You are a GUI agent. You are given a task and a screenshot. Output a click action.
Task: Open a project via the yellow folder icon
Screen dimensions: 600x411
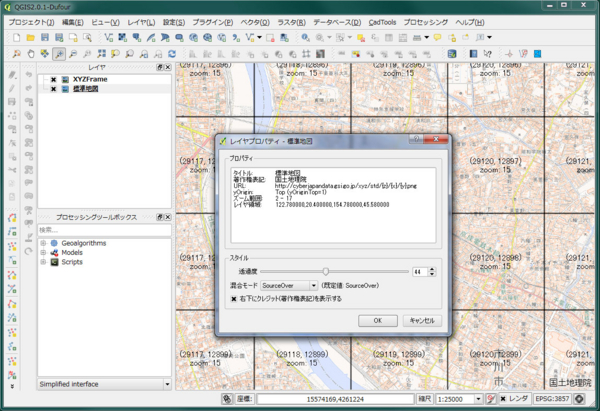(x=31, y=38)
